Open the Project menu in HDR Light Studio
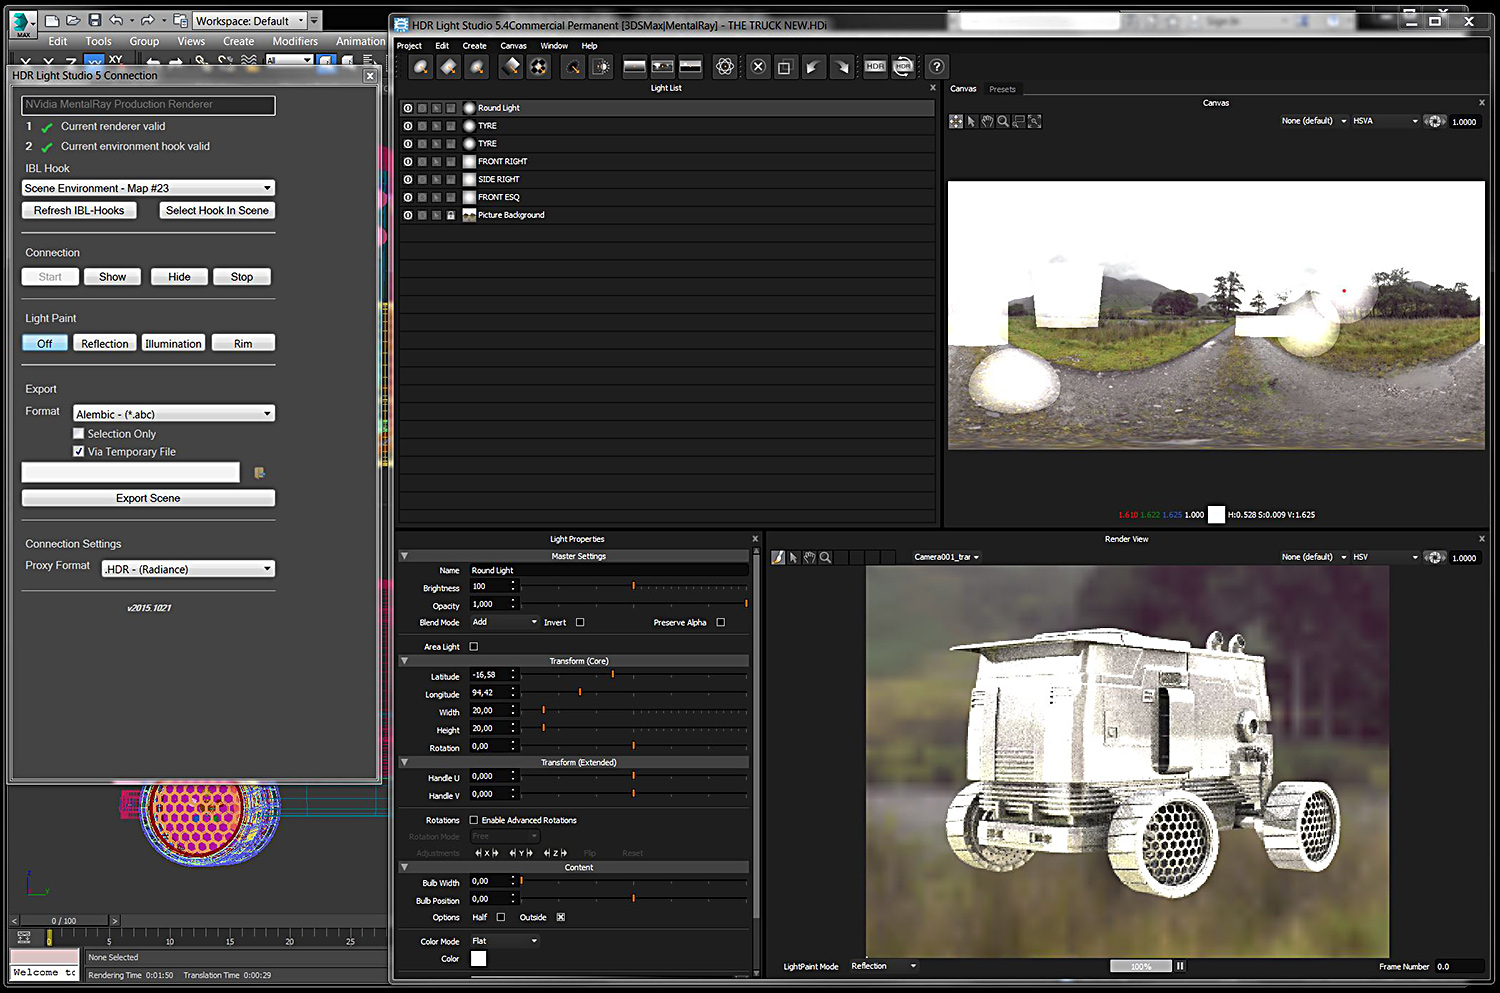This screenshot has width=1500, height=993. [409, 46]
